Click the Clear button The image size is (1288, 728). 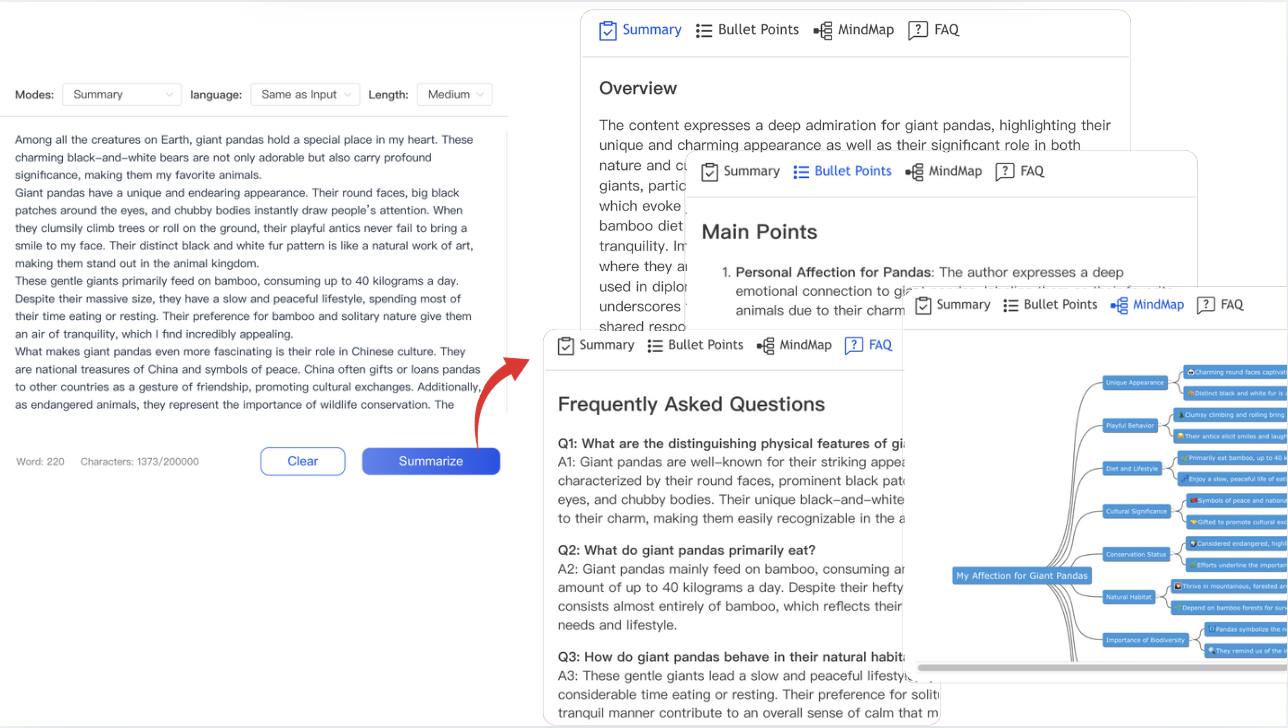303,461
